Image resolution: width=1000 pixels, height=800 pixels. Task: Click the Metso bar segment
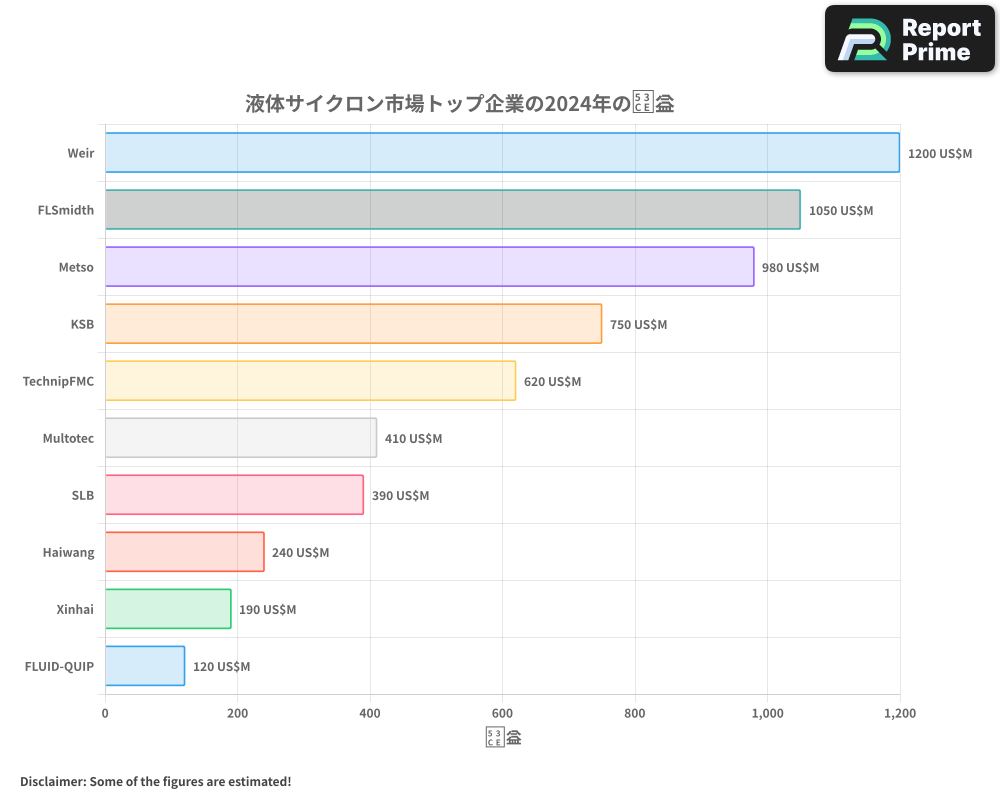[x=430, y=267]
